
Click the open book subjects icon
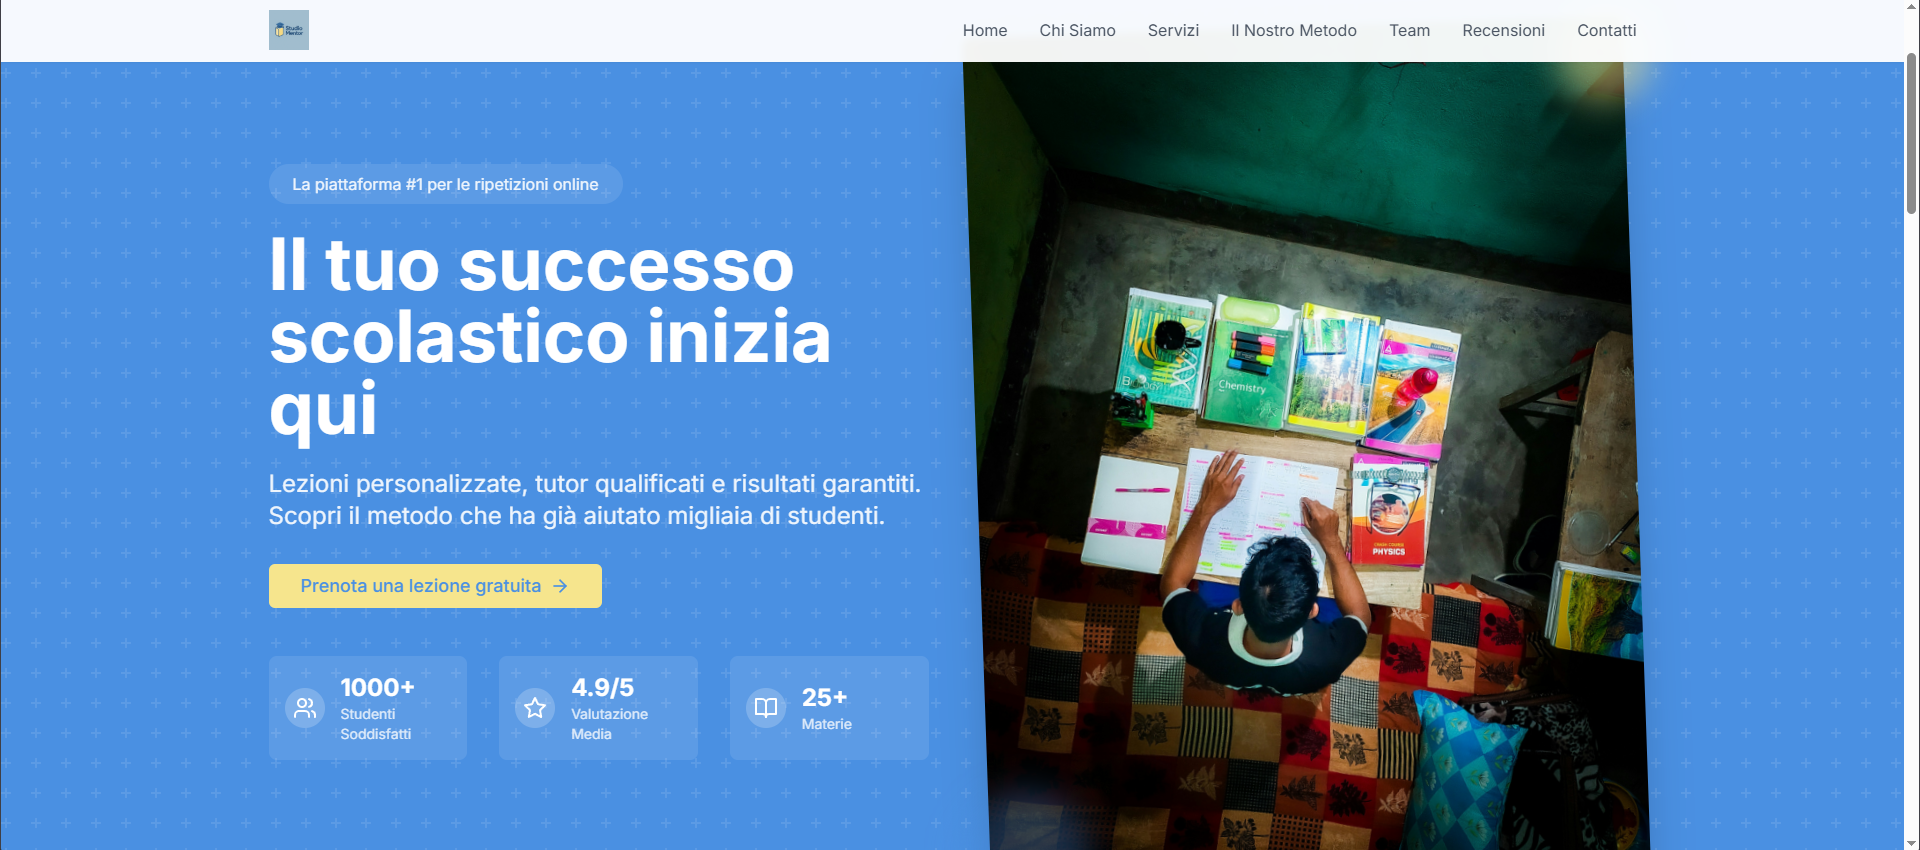766,708
